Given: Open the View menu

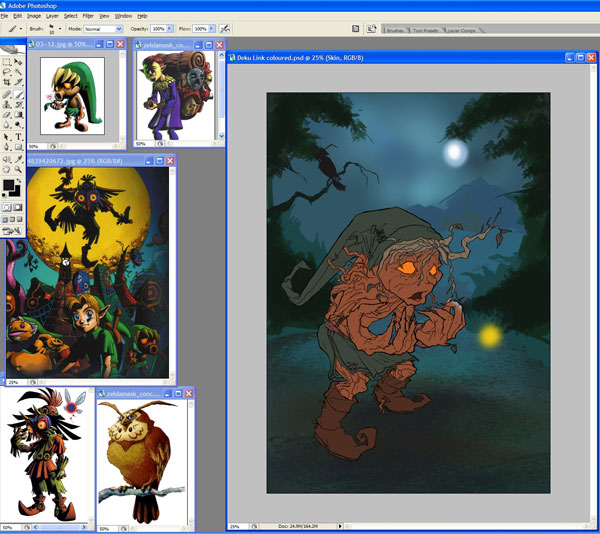Looking at the screenshot, I should 104,16.
